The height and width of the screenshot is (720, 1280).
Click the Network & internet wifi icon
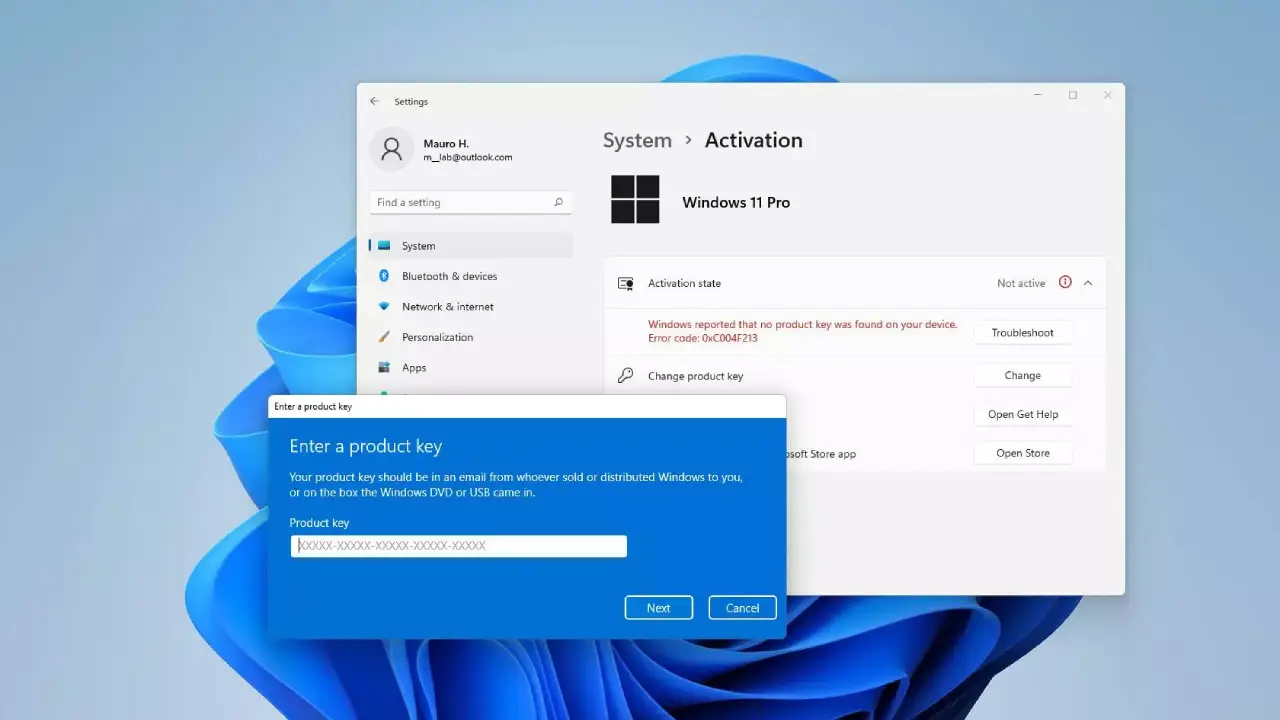[384, 307]
